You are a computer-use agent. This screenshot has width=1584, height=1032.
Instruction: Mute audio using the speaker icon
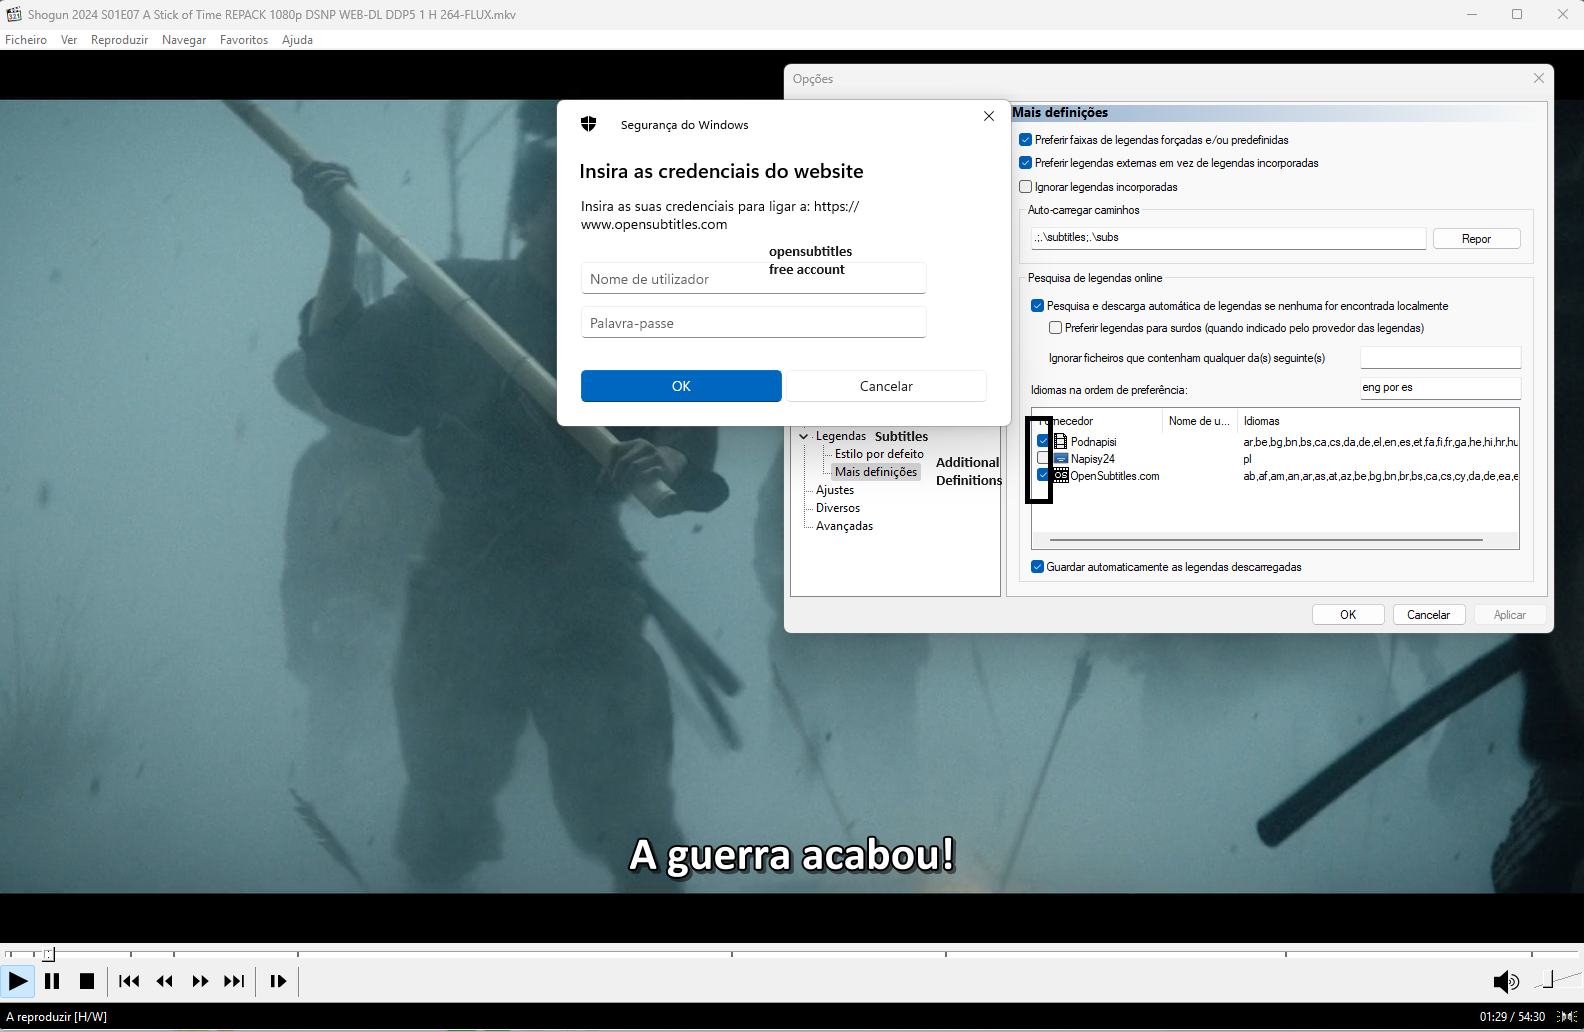pyautogui.click(x=1503, y=981)
